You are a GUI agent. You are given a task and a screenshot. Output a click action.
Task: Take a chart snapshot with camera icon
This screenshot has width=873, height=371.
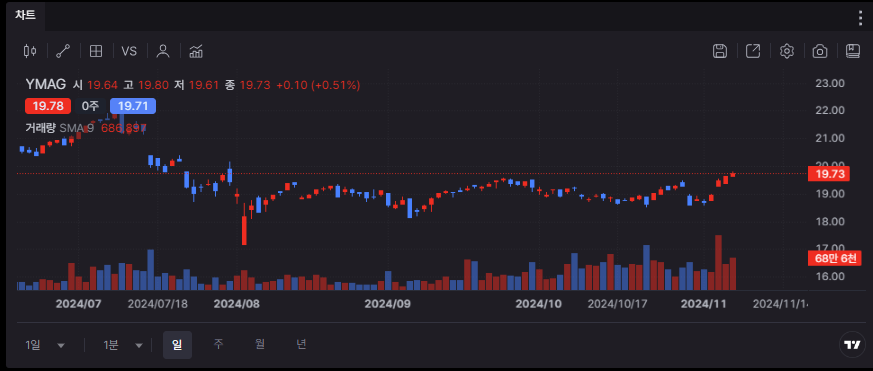click(x=820, y=51)
